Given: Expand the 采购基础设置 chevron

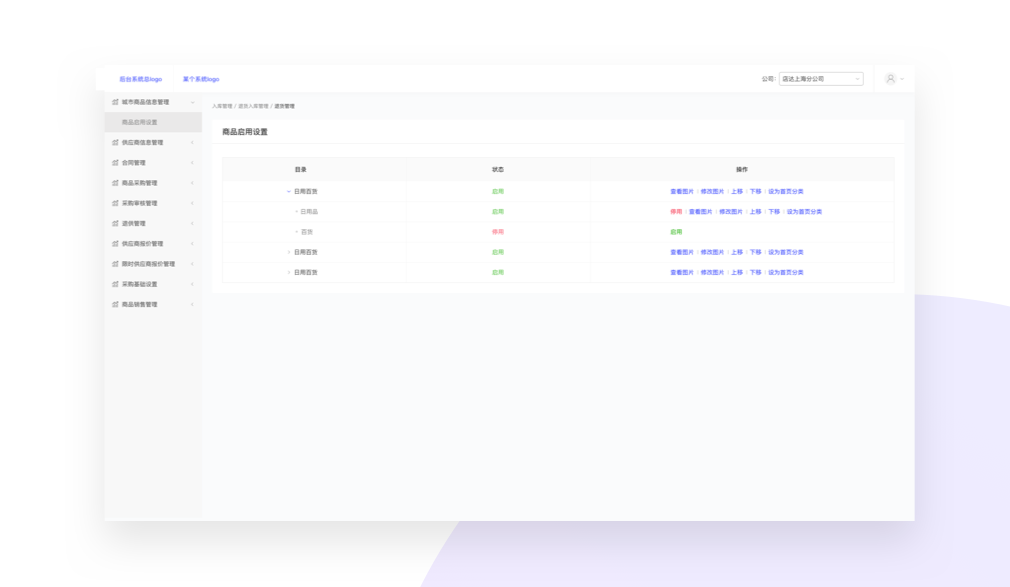Looking at the screenshot, I should (192, 284).
